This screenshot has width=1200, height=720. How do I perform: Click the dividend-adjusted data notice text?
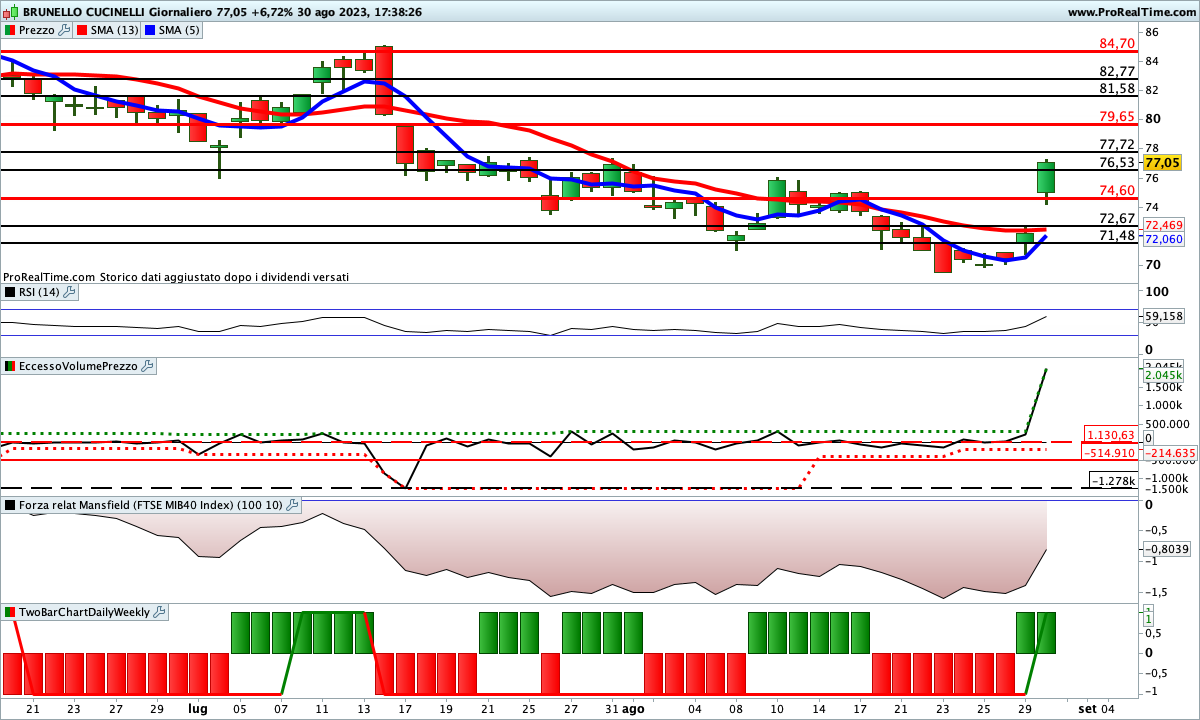(x=177, y=276)
